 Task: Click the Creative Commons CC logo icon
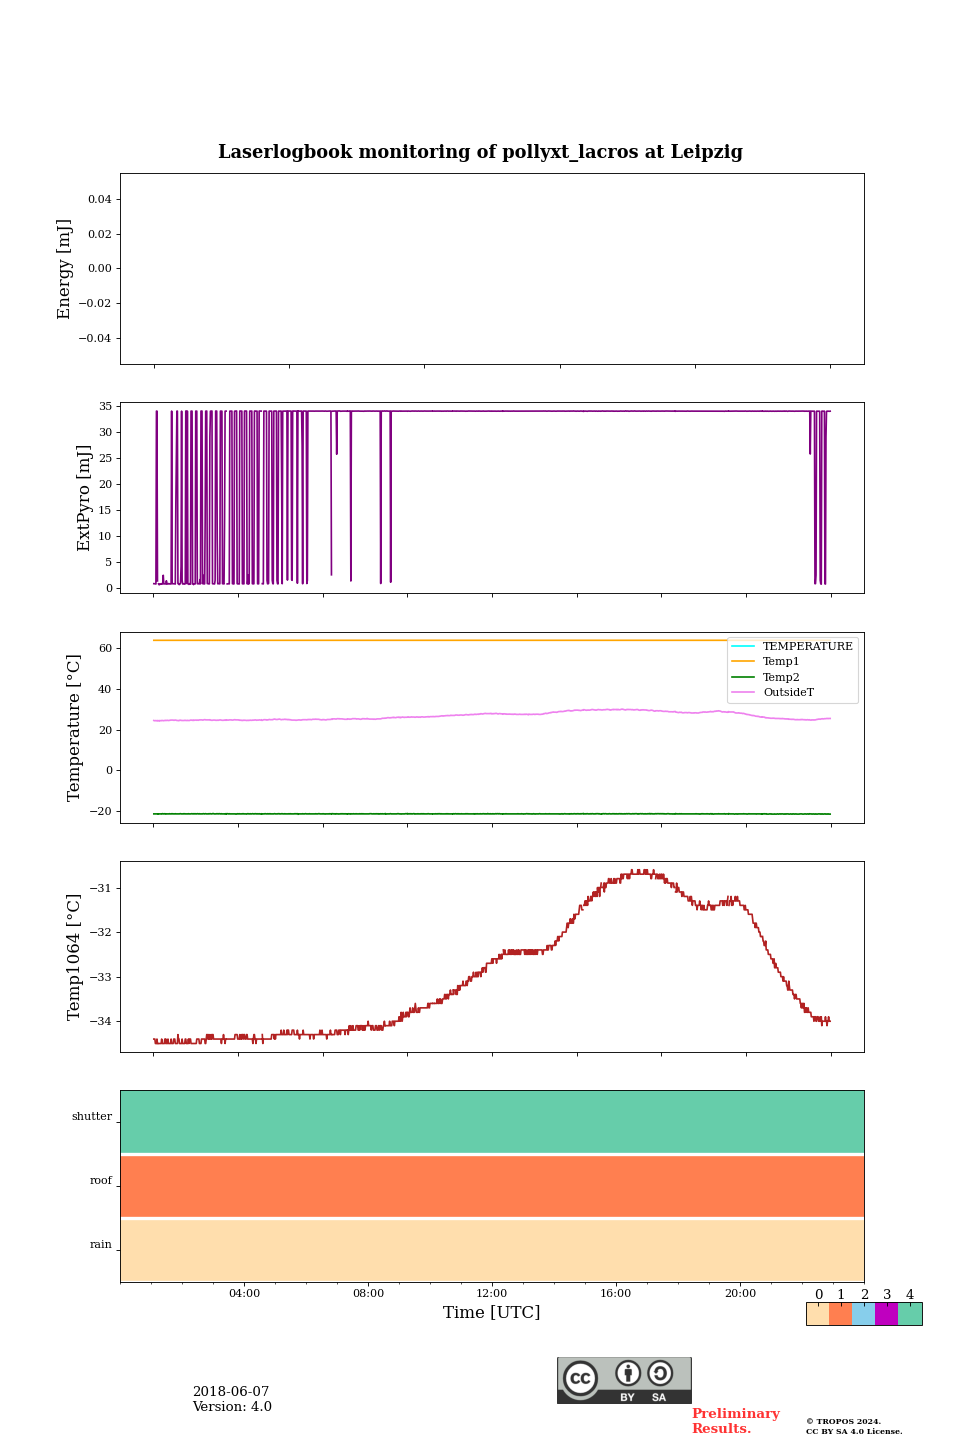coord(580,1378)
